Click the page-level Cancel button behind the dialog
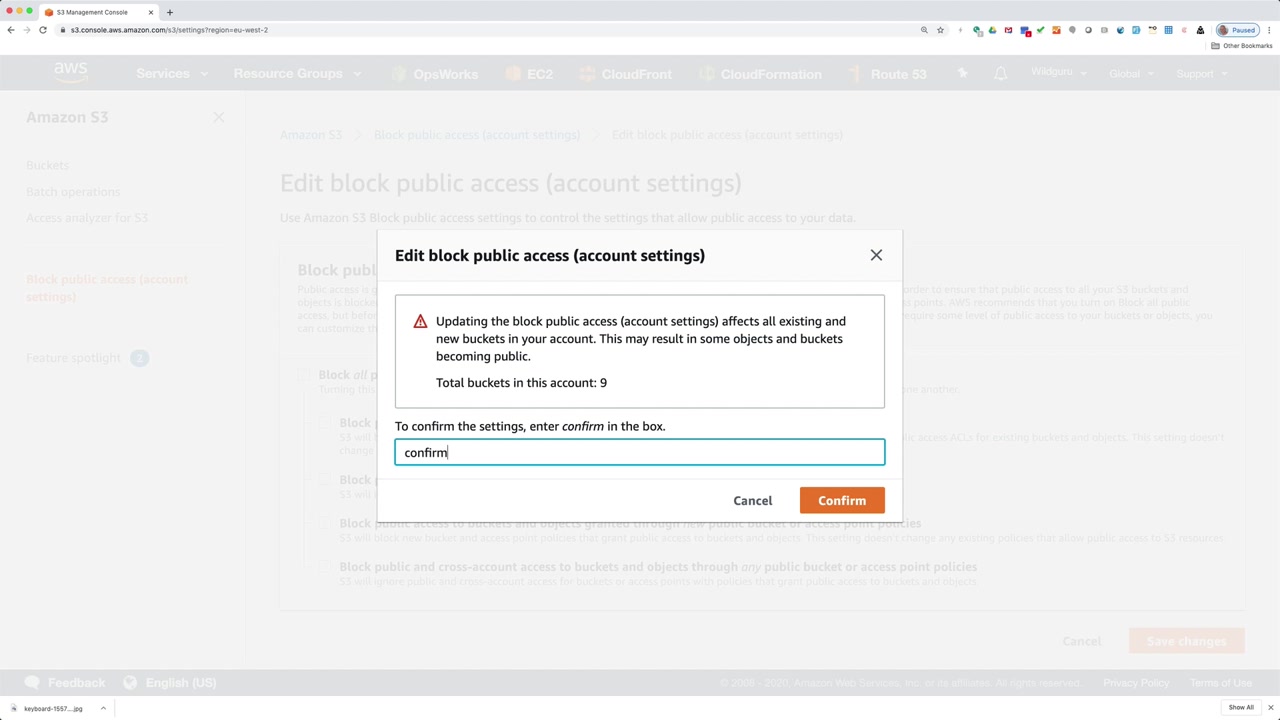Viewport: 1280px width, 720px height. click(x=1081, y=641)
